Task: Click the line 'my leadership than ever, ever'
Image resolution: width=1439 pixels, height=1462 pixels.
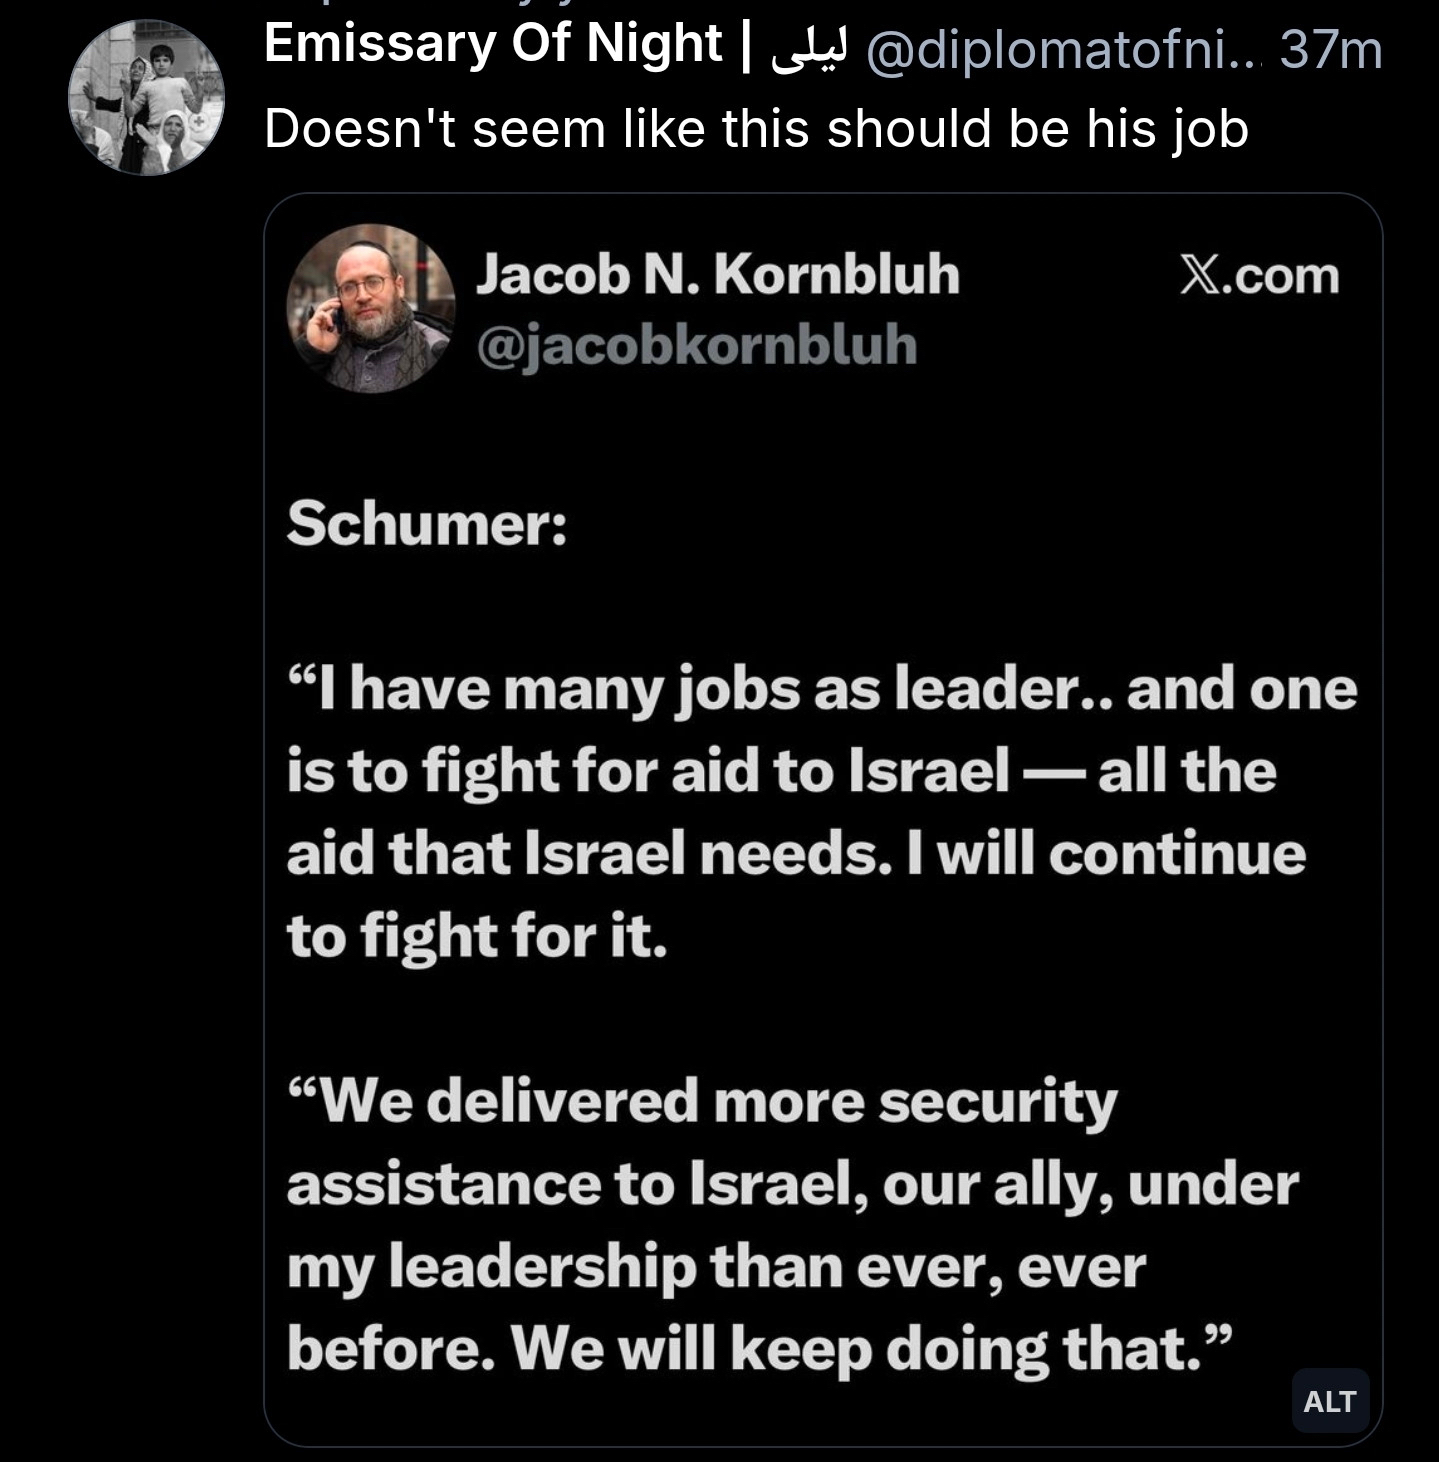Action: pos(715,1267)
